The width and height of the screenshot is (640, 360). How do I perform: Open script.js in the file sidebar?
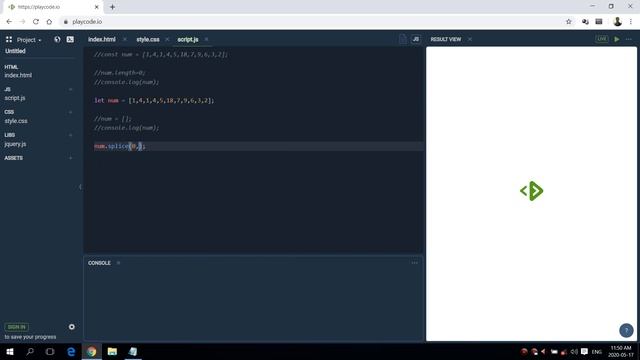click(x=15, y=98)
